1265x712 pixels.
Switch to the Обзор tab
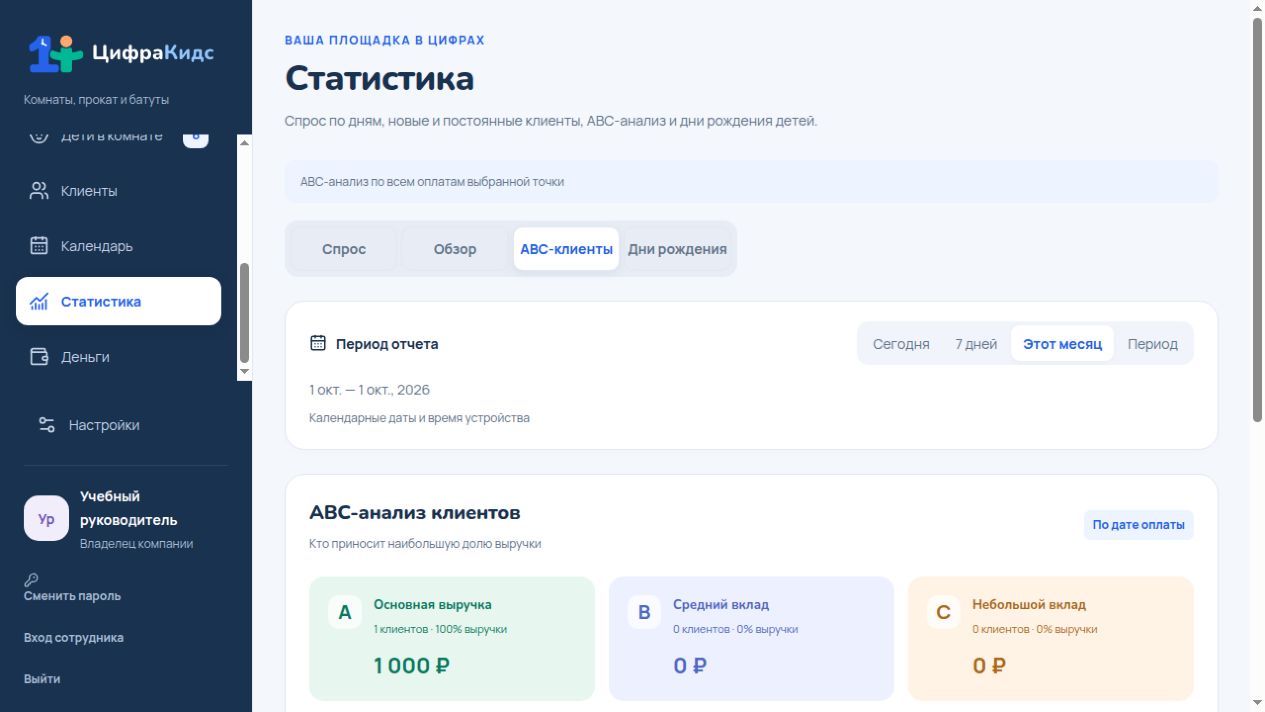pos(455,249)
